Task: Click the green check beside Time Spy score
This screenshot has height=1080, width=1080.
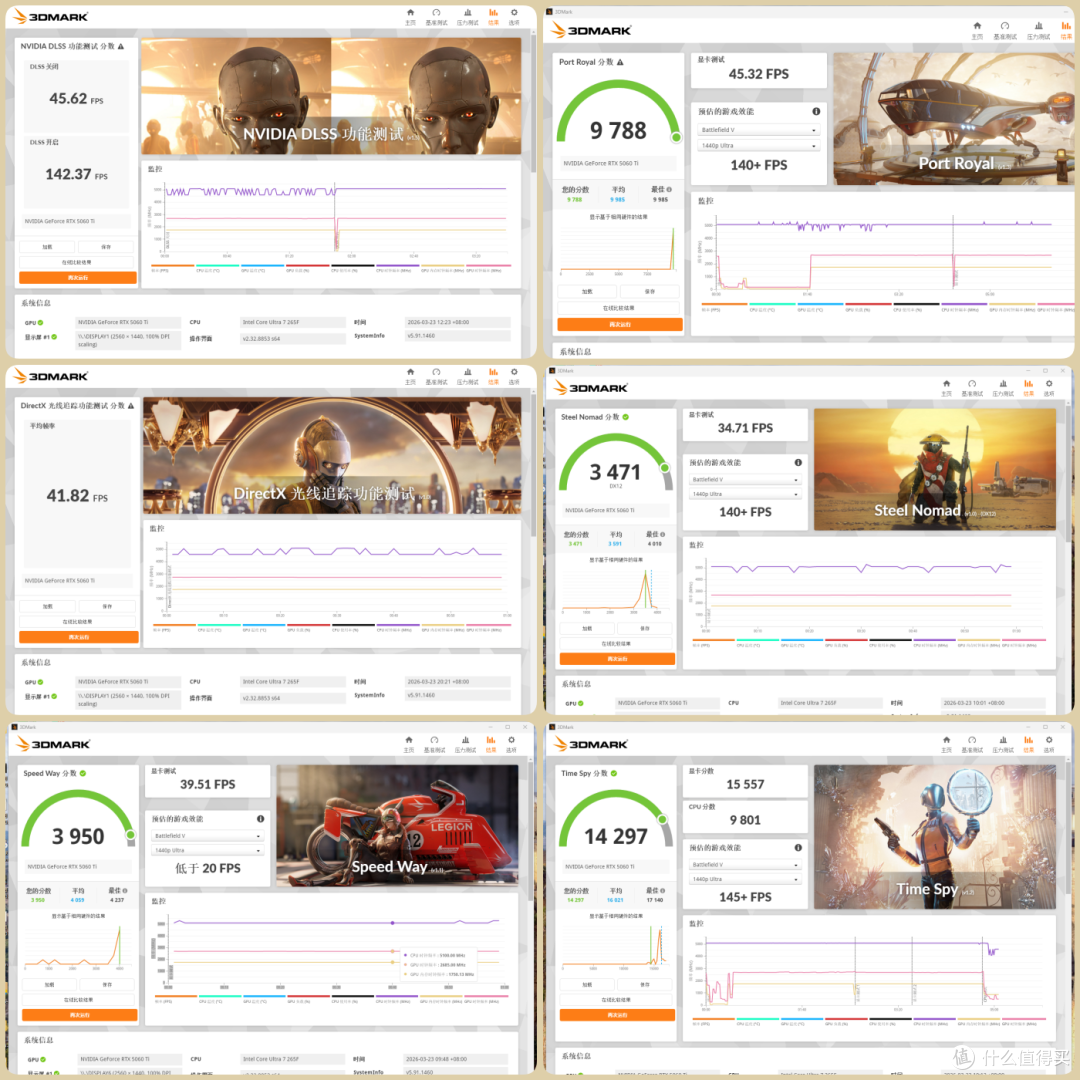Action: click(614, 773)
